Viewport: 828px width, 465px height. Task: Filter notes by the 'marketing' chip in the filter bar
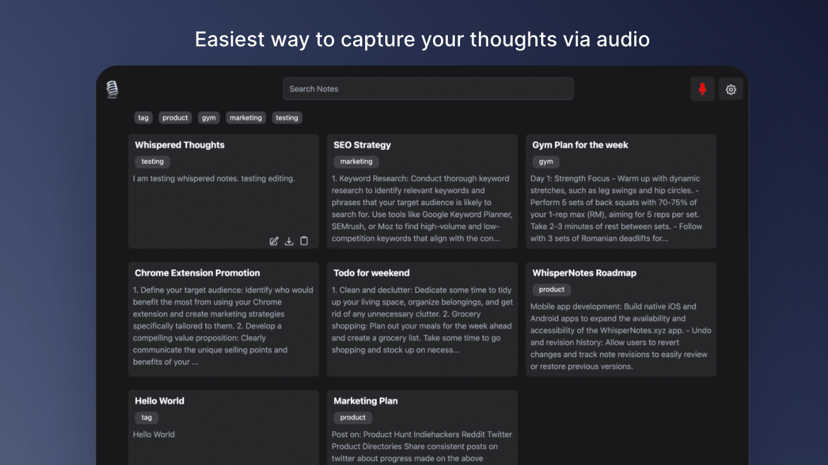[x=246, y=118]
